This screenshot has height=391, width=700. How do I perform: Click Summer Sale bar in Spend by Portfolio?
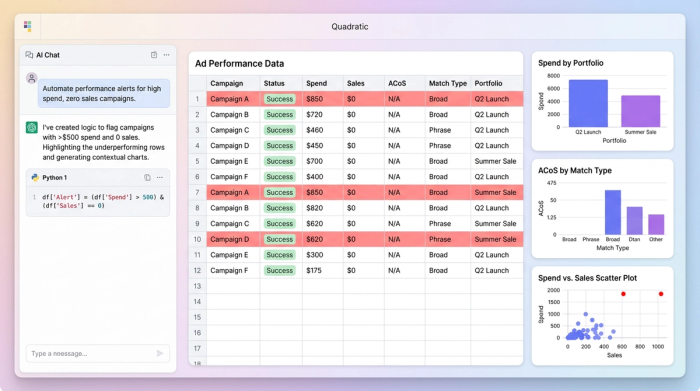[x=640, y=111]
